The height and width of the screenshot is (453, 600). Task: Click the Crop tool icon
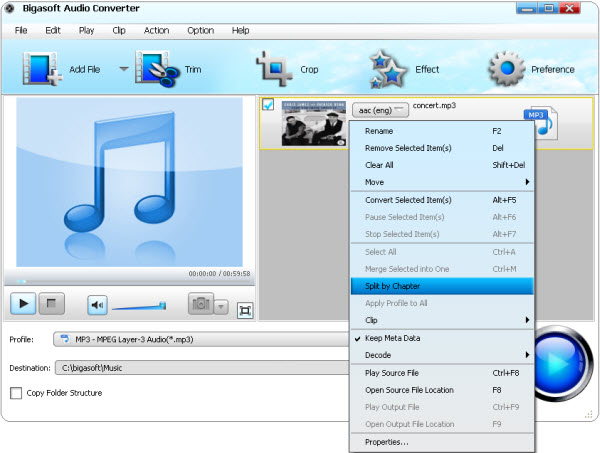pos(274,68)
